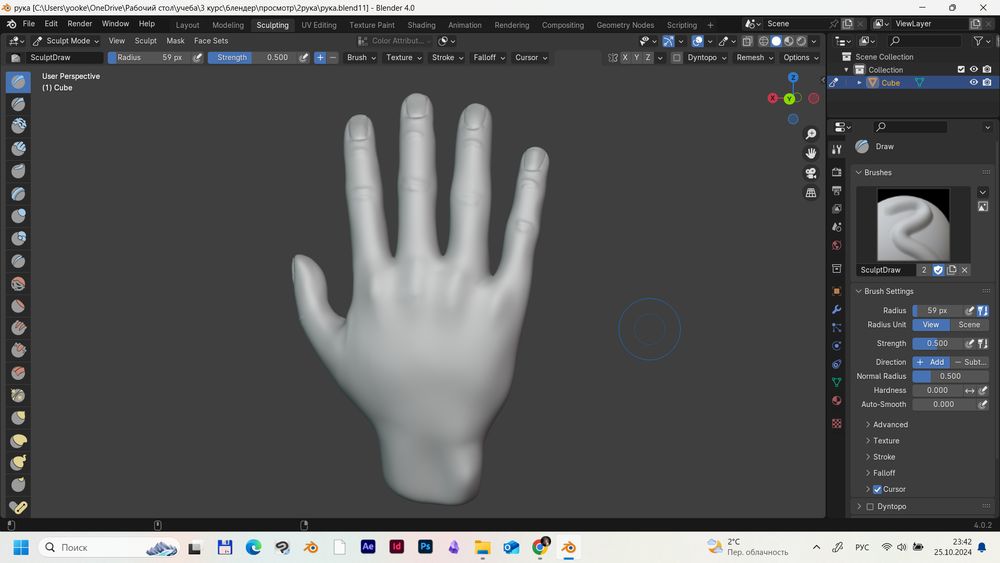Click the pan hand icon in the viewport
1000x563 pixels.
pyautogui.click(x=811, y=153)
